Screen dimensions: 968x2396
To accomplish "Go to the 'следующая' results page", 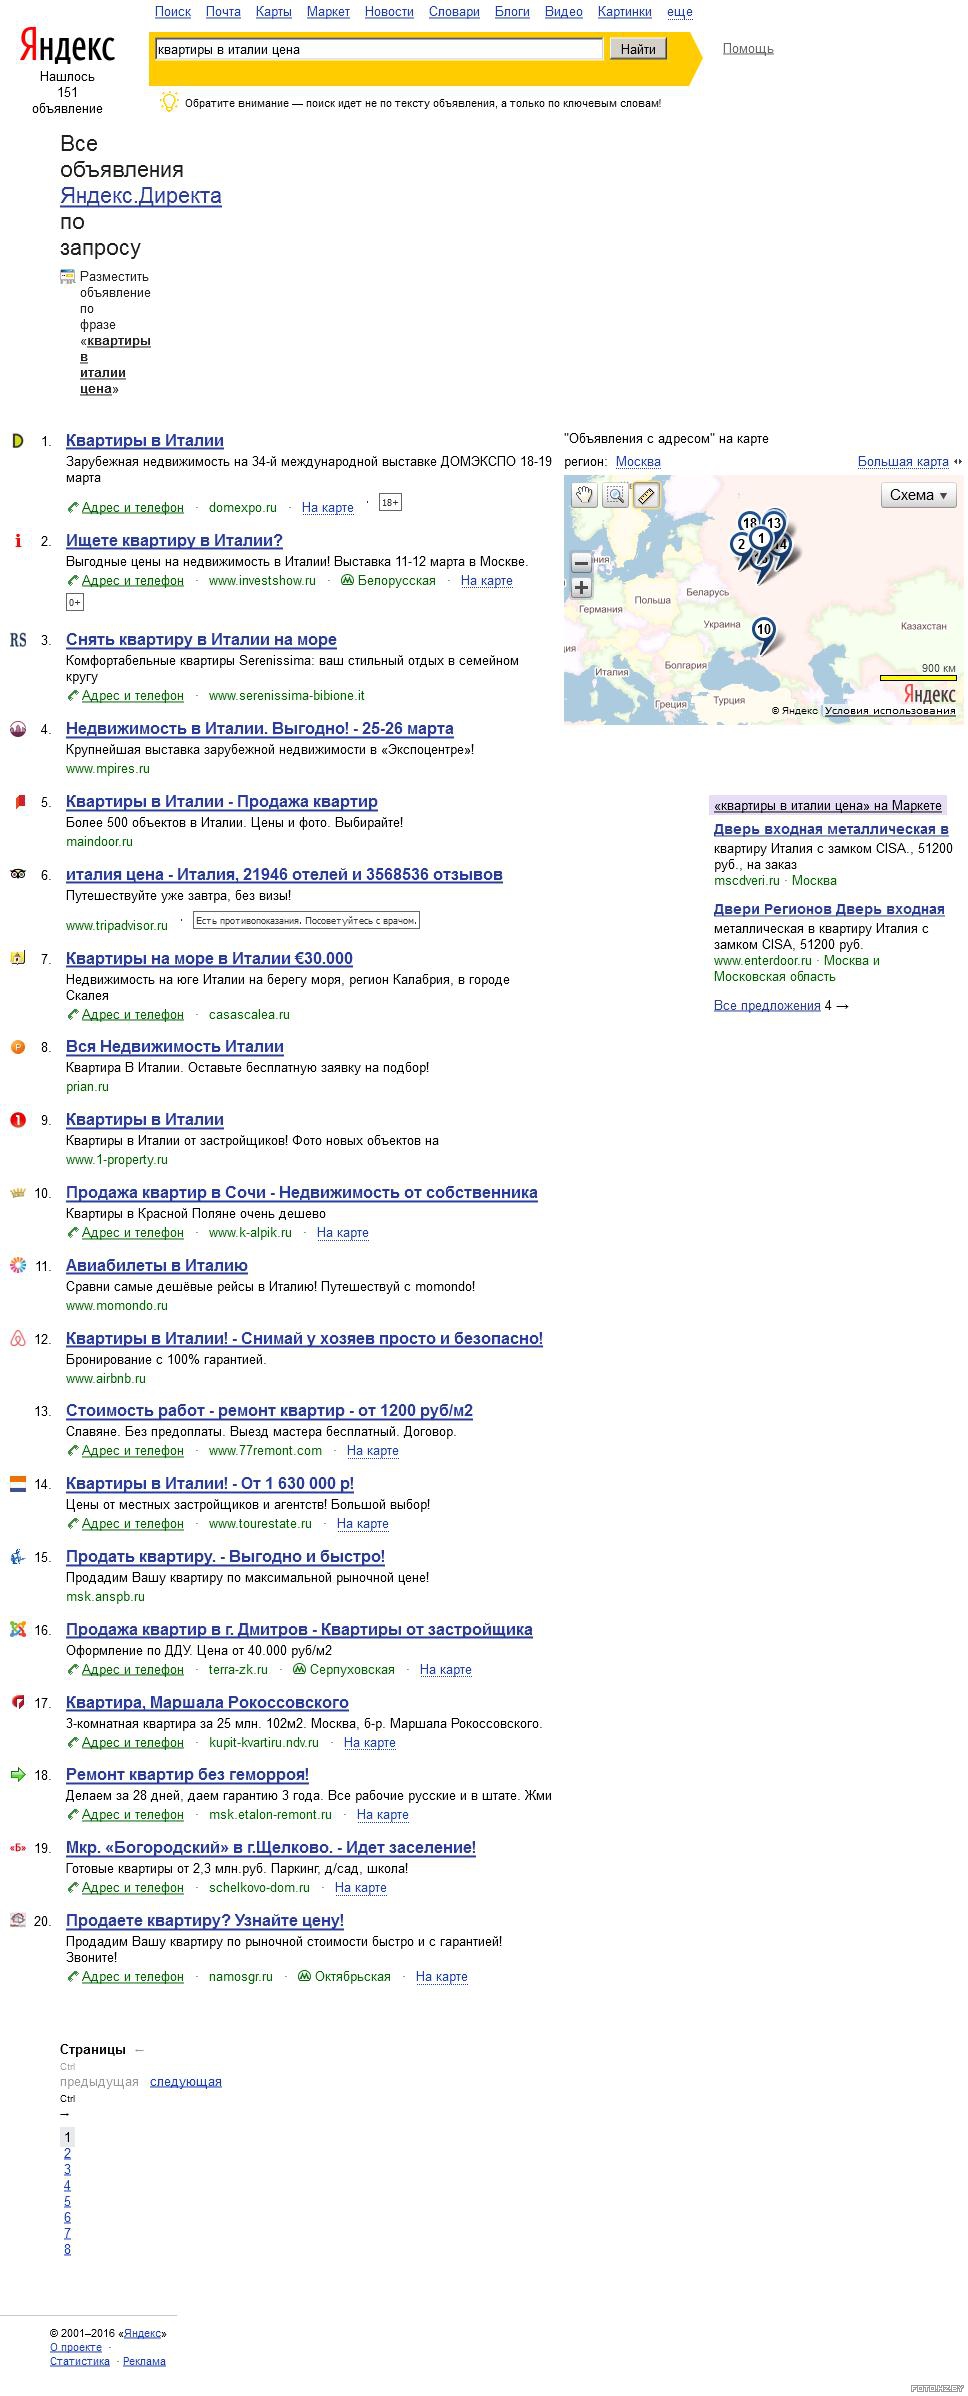I will pos(186,2081).
